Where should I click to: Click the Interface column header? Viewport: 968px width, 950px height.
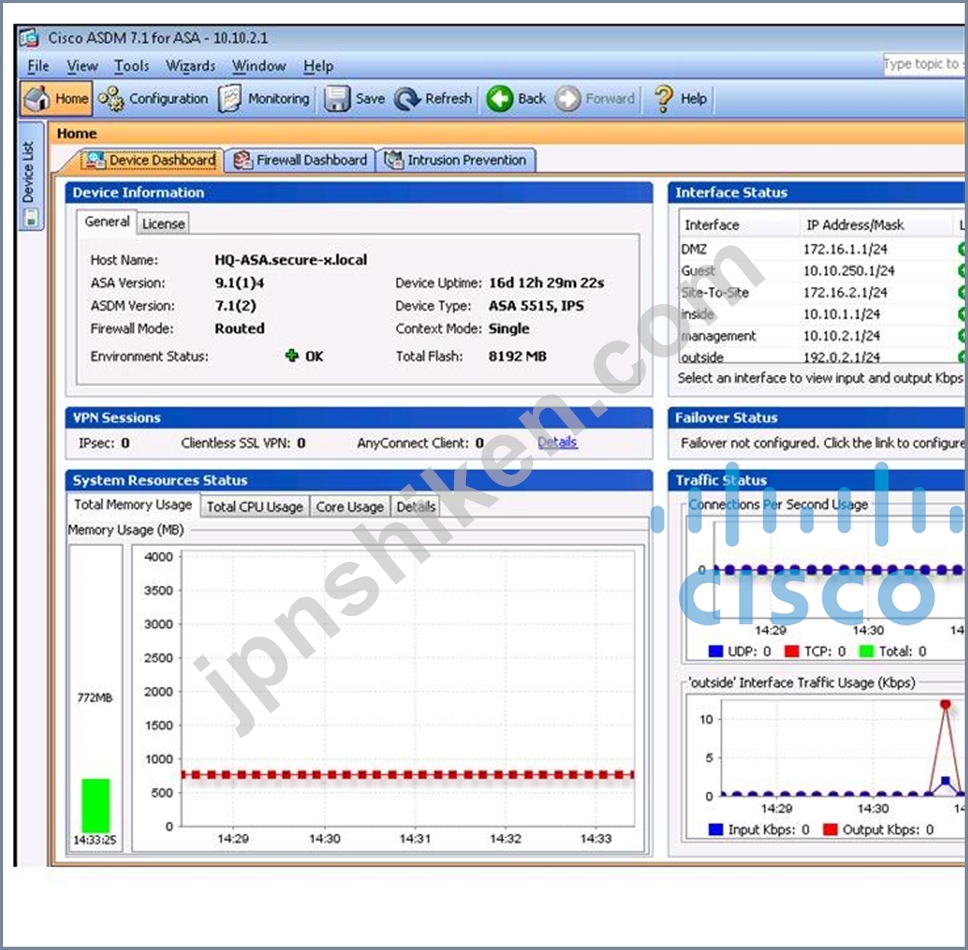pos(740,225)
